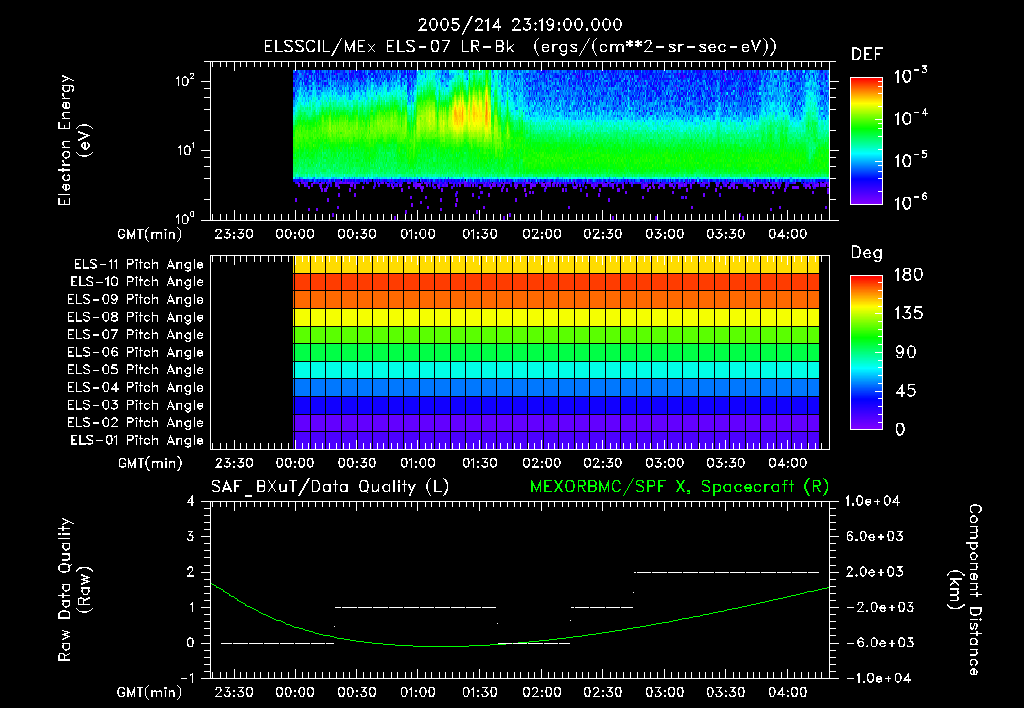Click the GMT(min) label under the spectrogram
The height and width of the screenshot is (708, 1024).
pos(150,234)
